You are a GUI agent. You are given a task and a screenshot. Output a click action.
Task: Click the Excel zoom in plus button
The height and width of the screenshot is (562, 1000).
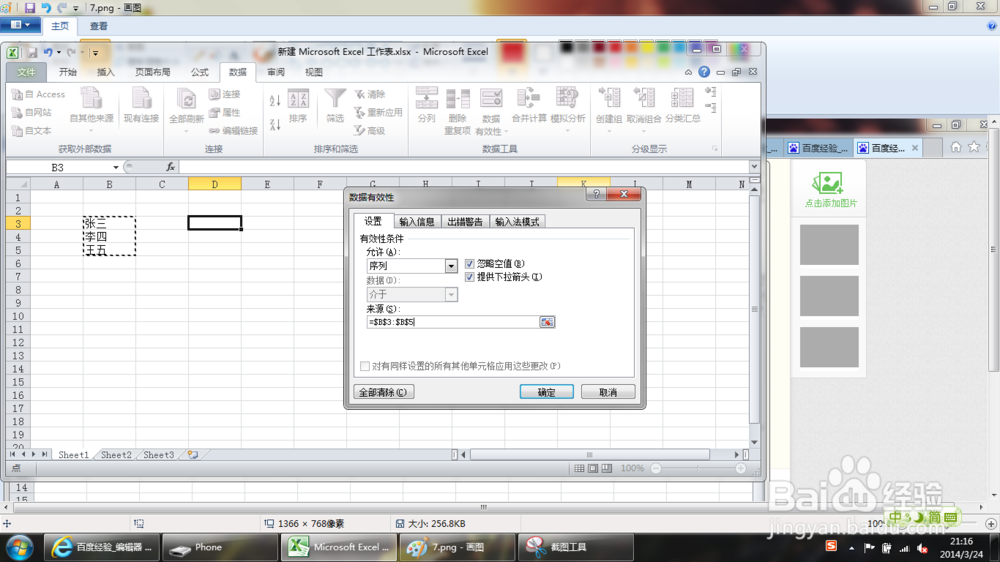[740, 468]
